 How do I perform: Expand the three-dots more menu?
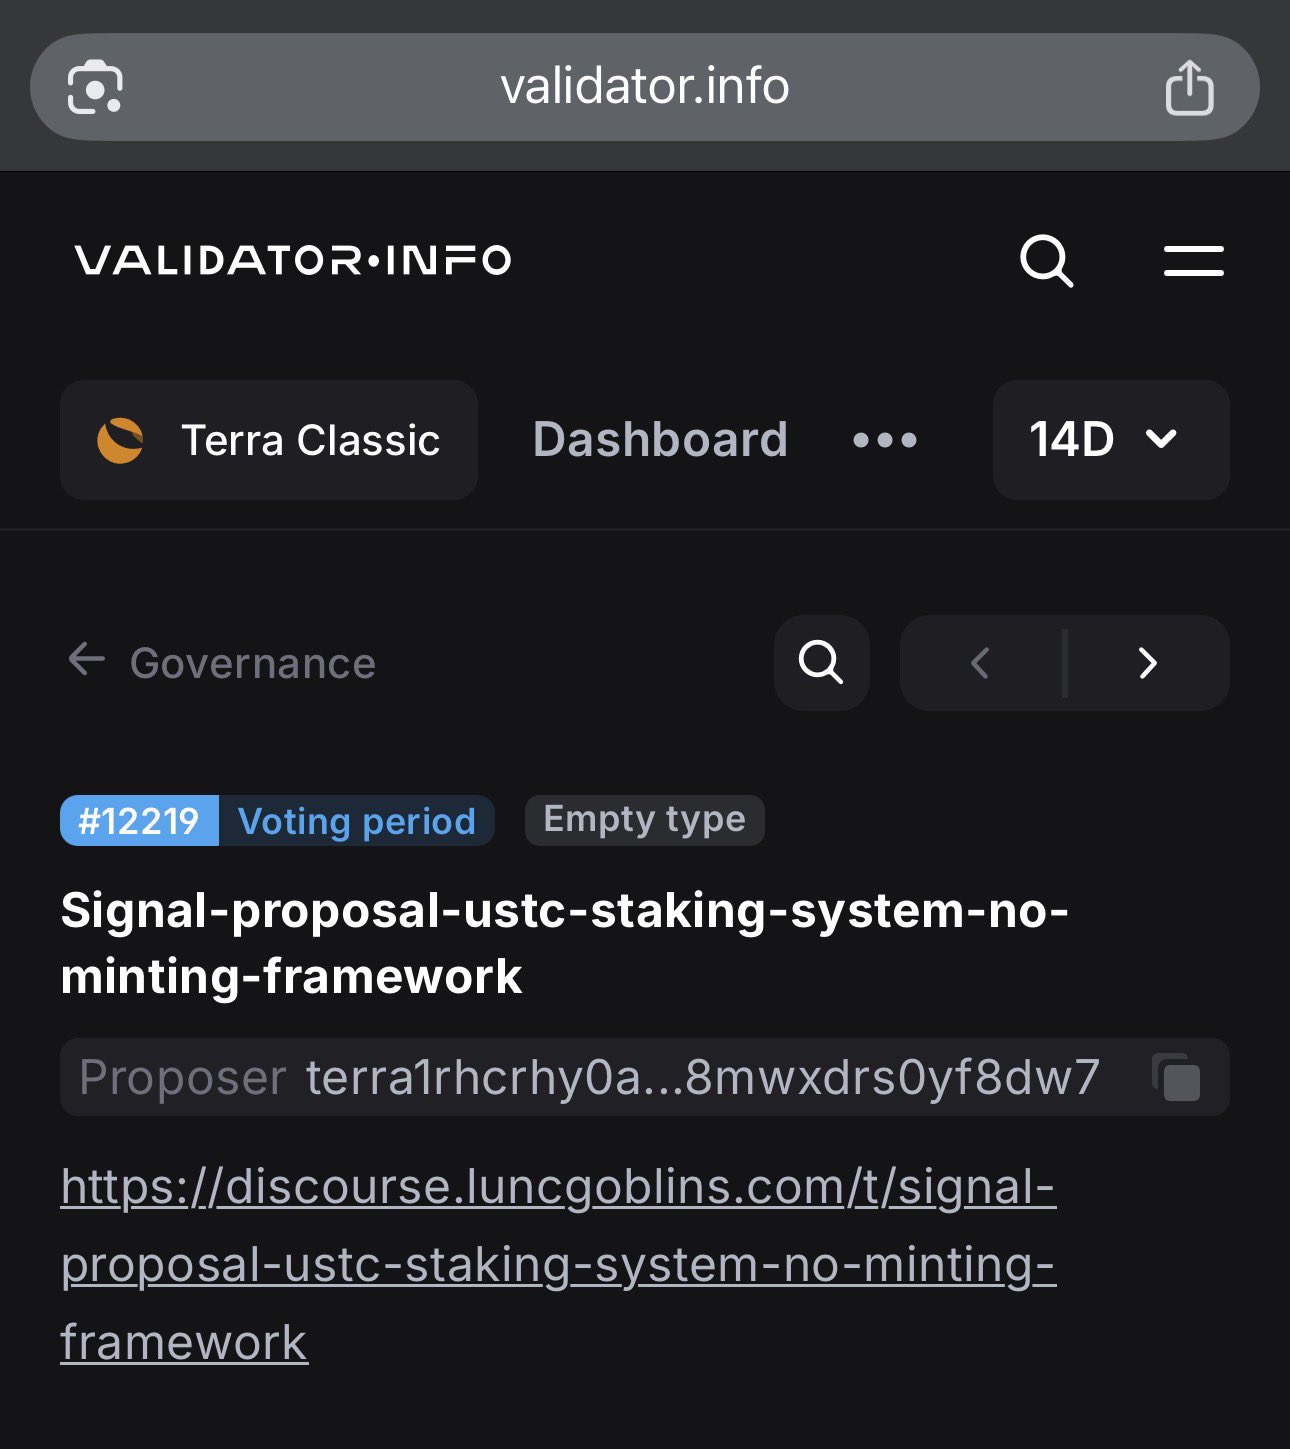point(885,440)
